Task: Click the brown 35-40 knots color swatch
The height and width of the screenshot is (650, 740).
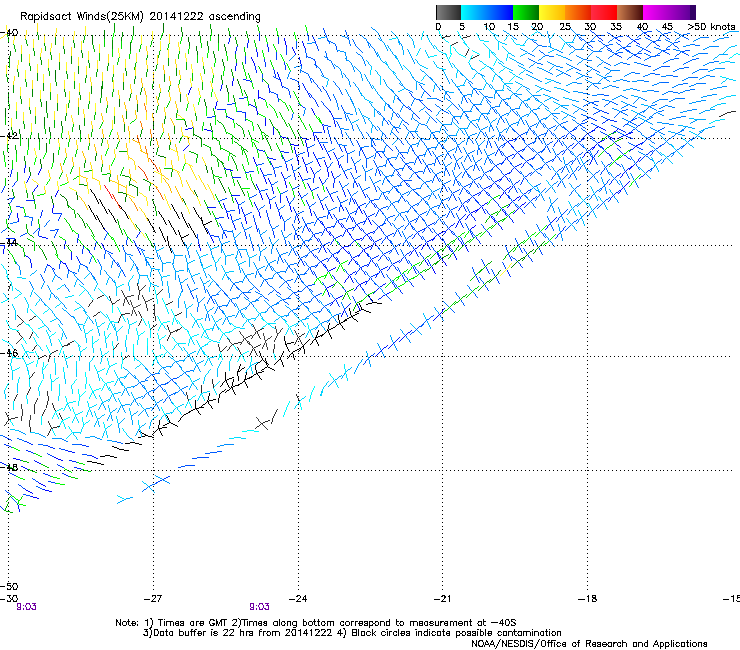Action: point(630,12)
